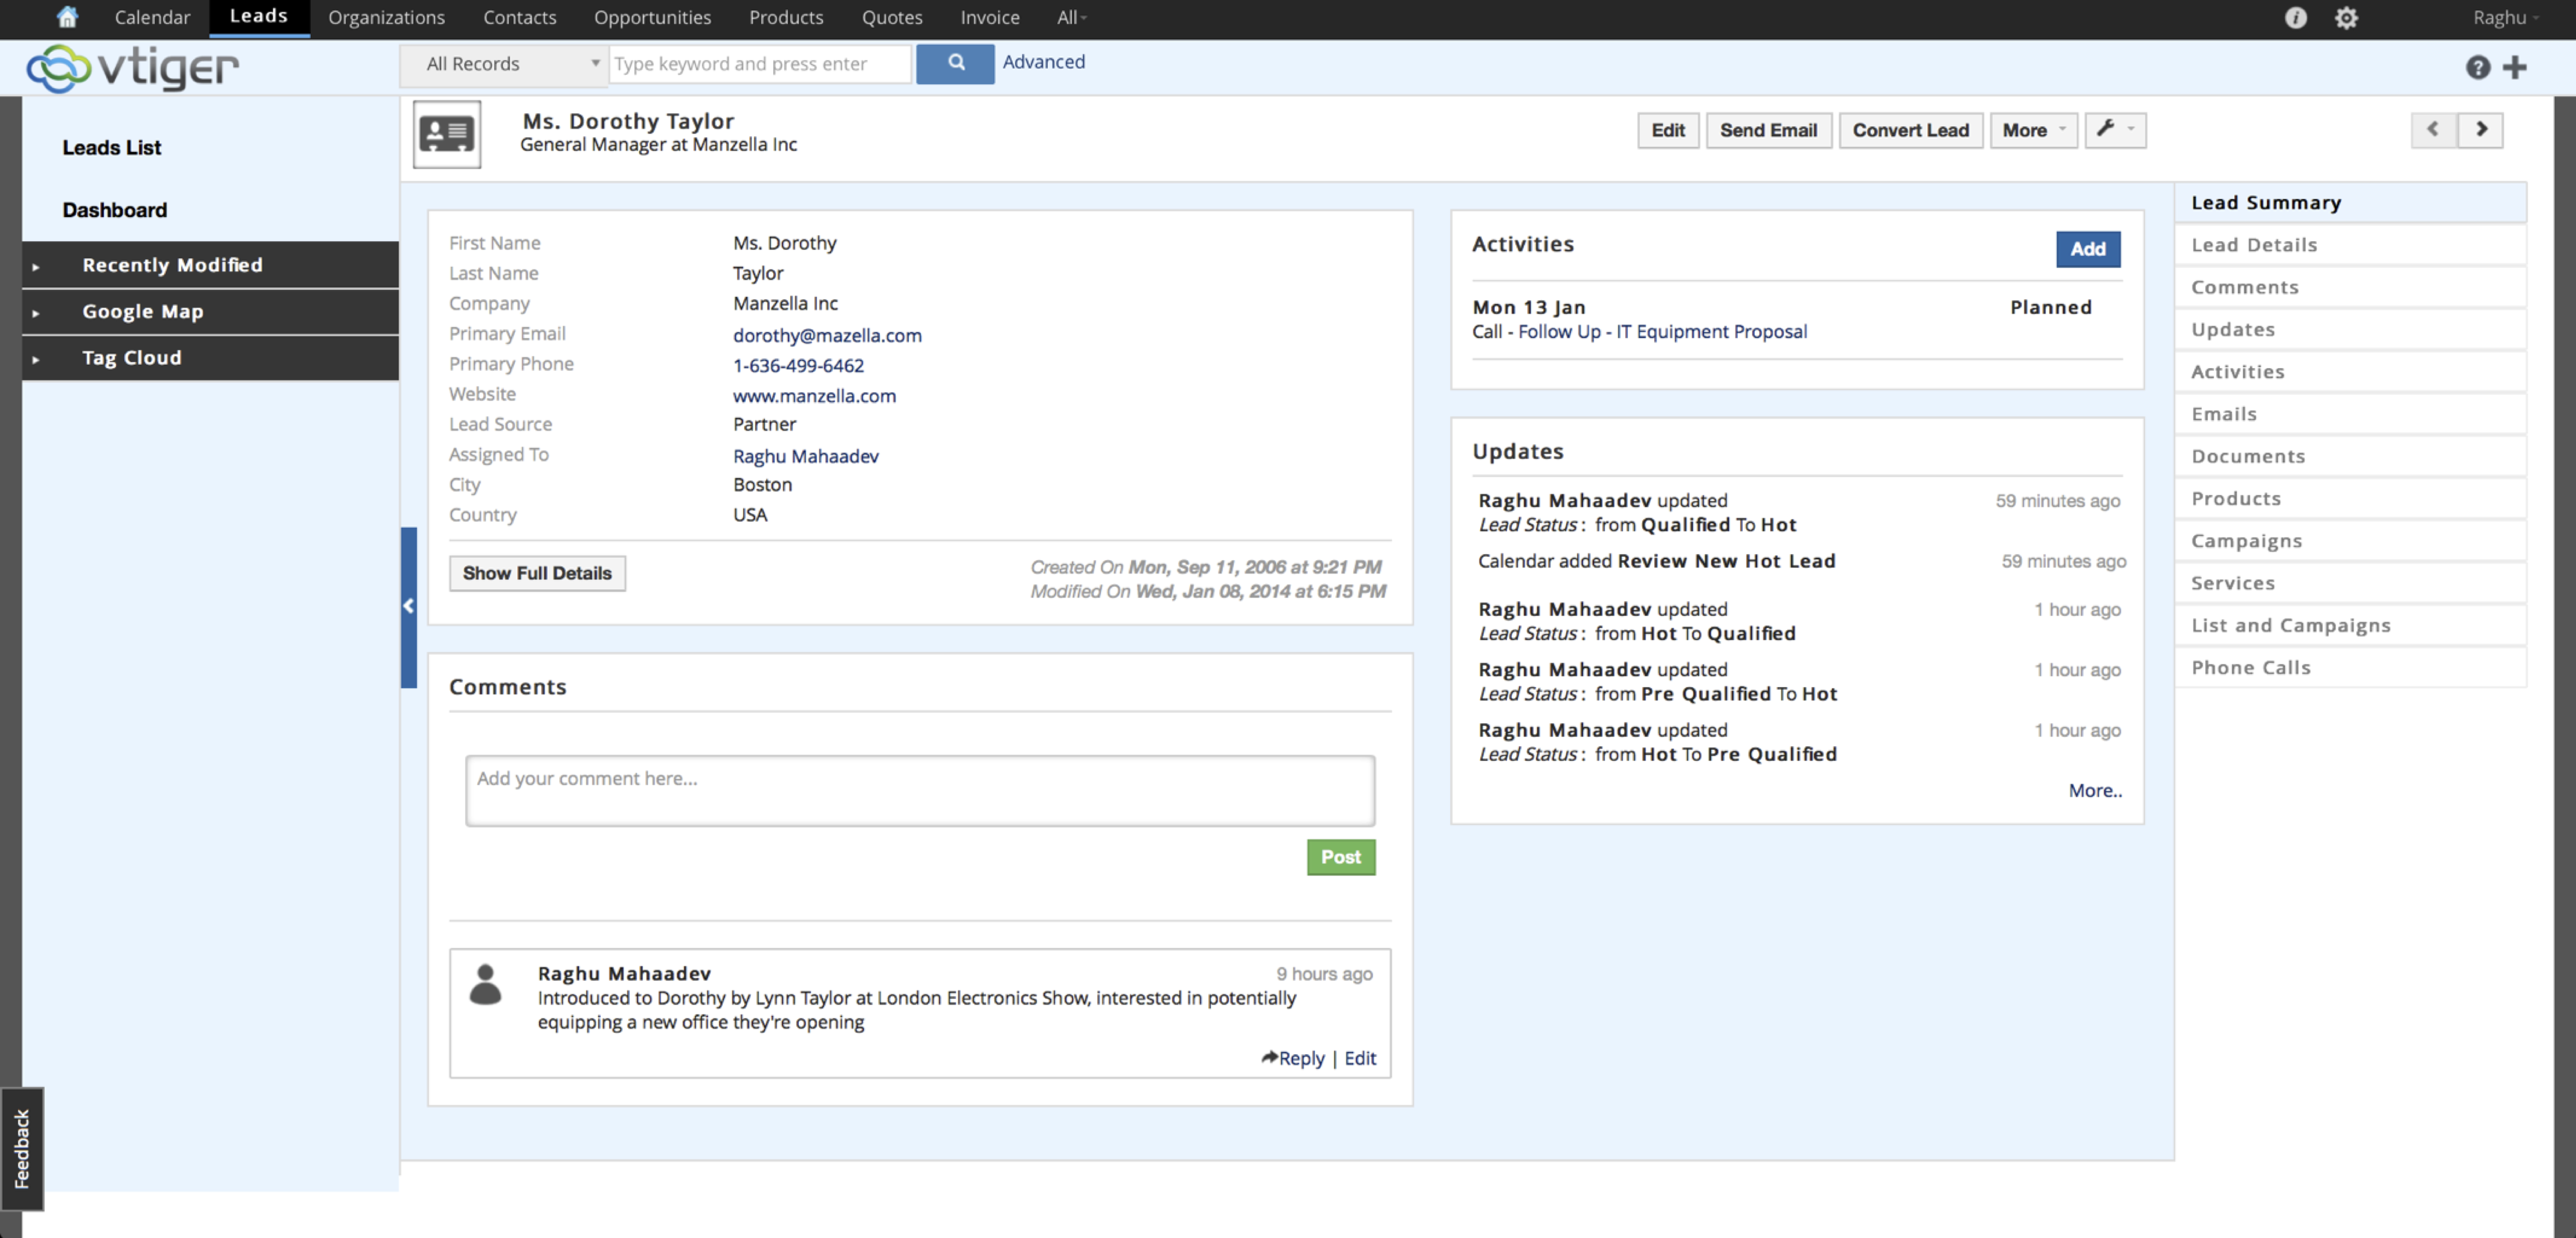Collapse the left sidebar blue handle
This screenshot has height=1238, width=2576.
[x=408, y=606]
